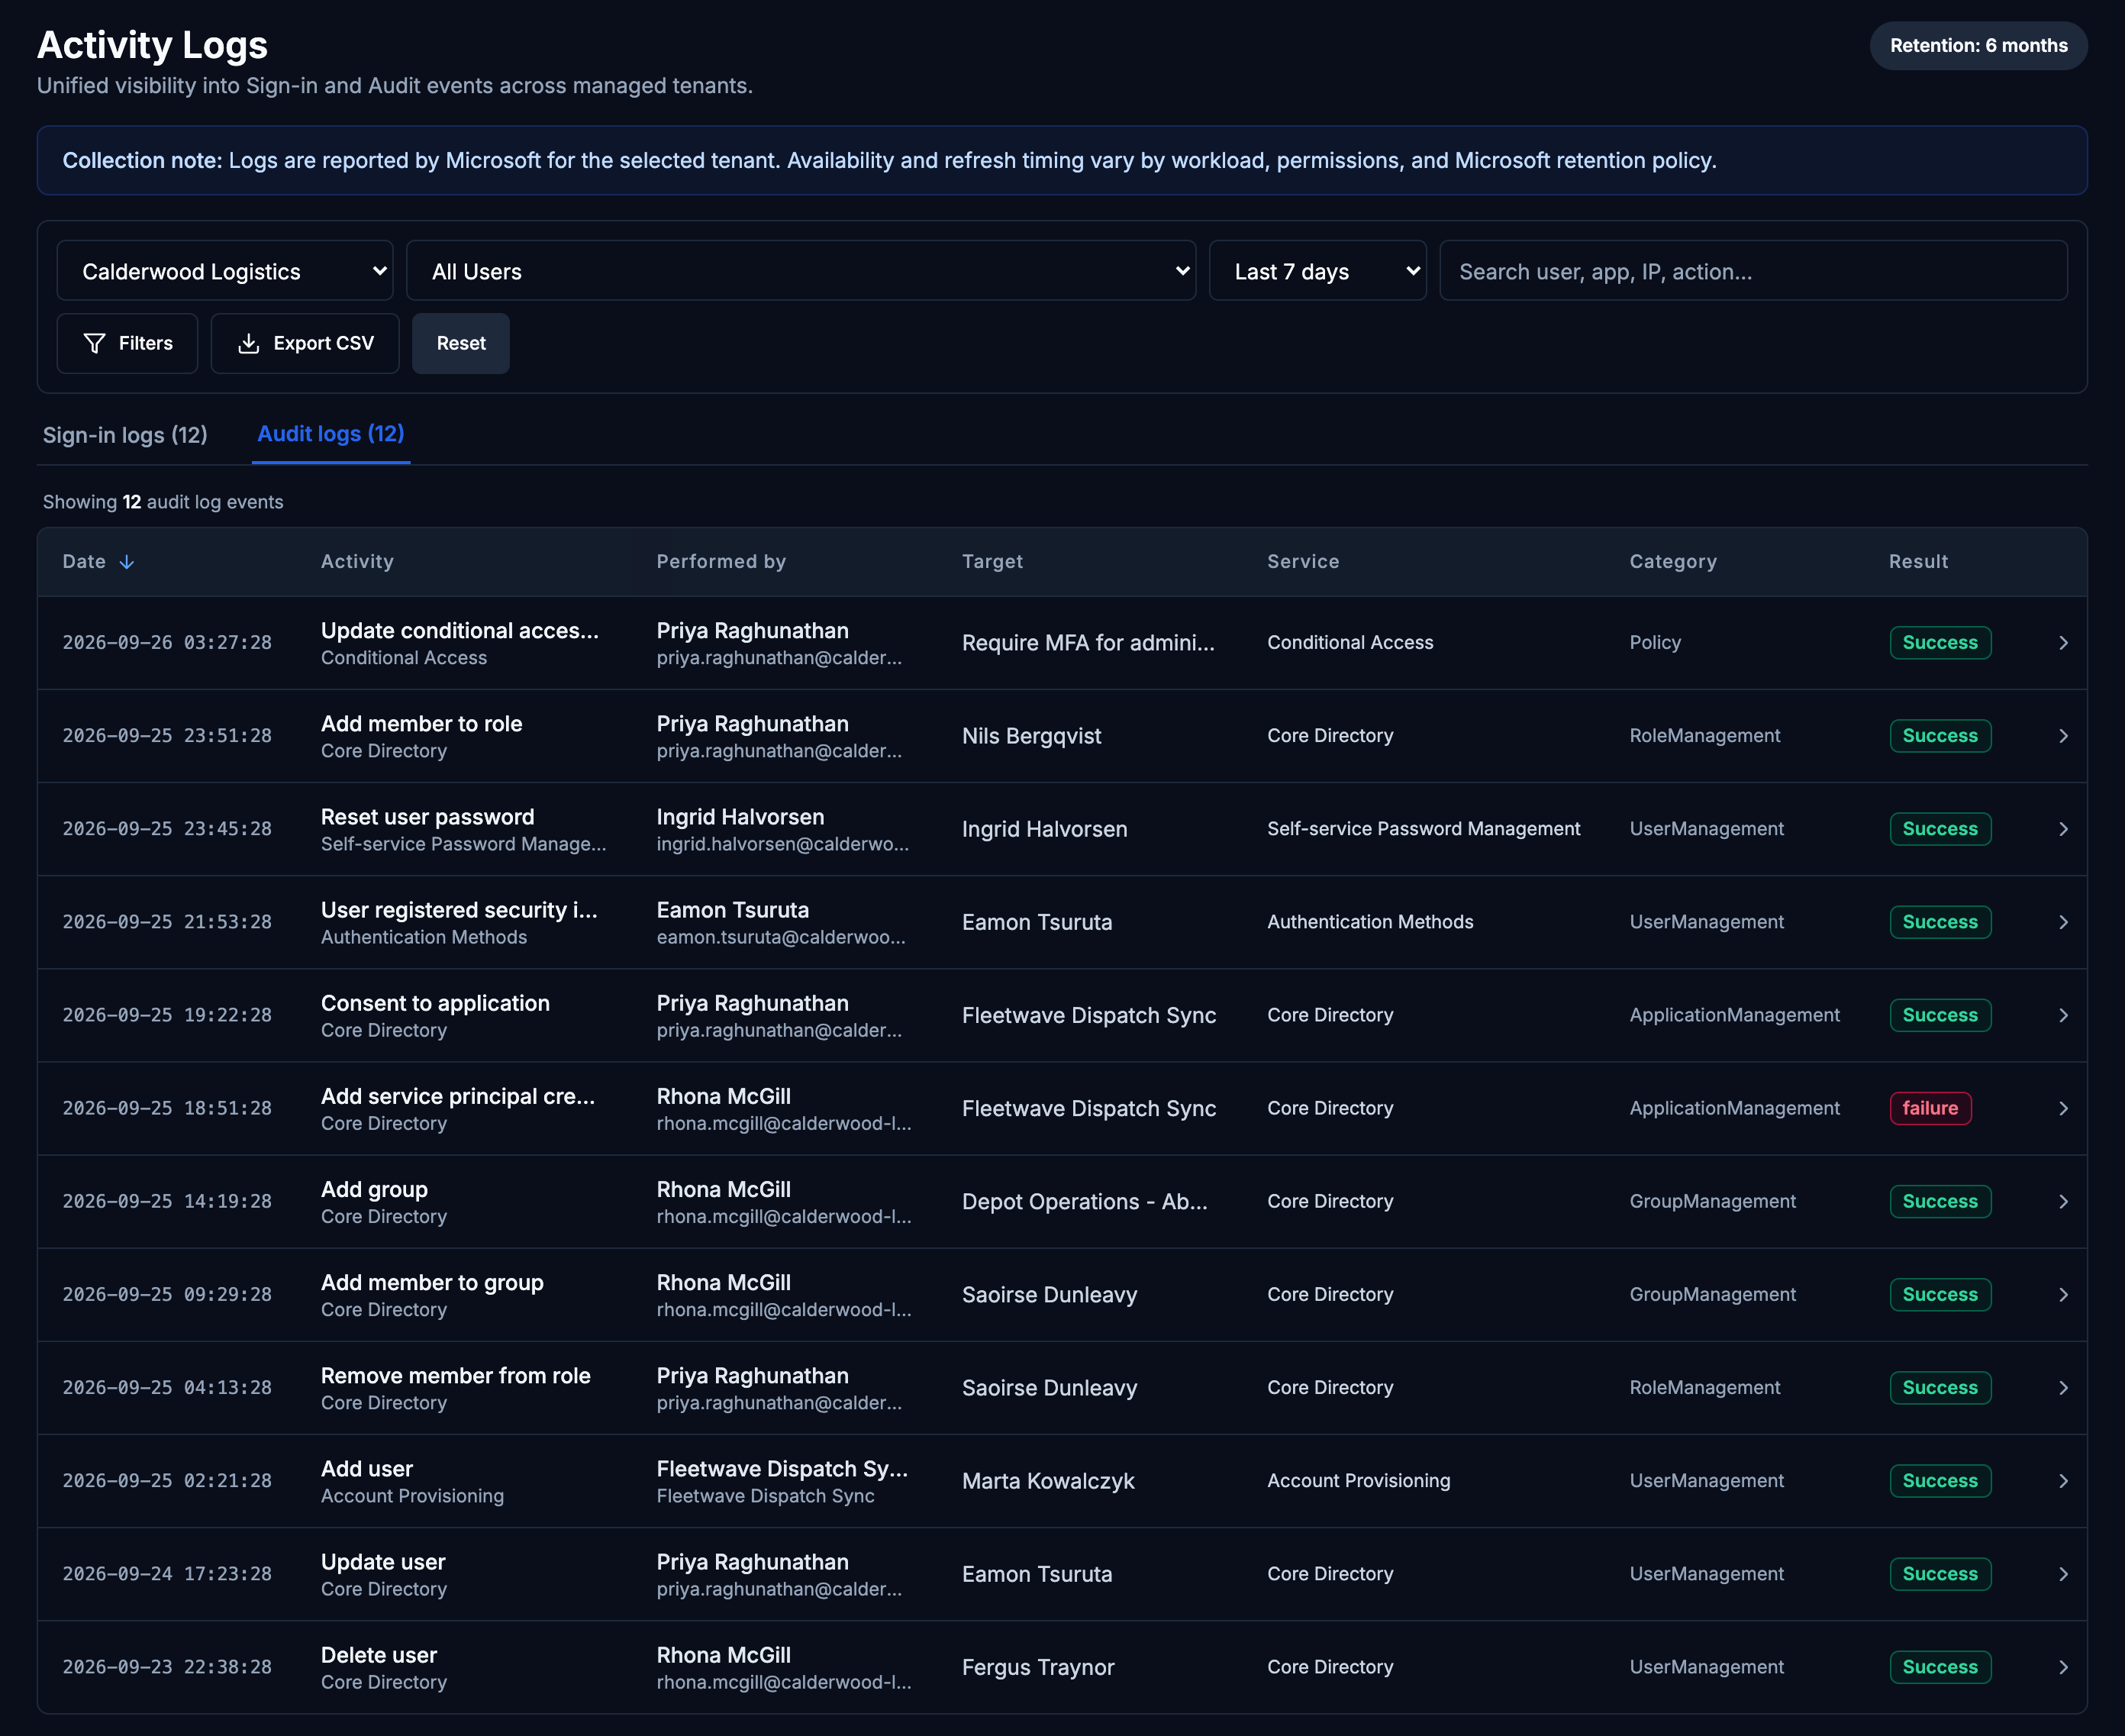Click the Activity column header
Image resolution: width=2125 pixels, height=1736 pixels.
(357, 561)
